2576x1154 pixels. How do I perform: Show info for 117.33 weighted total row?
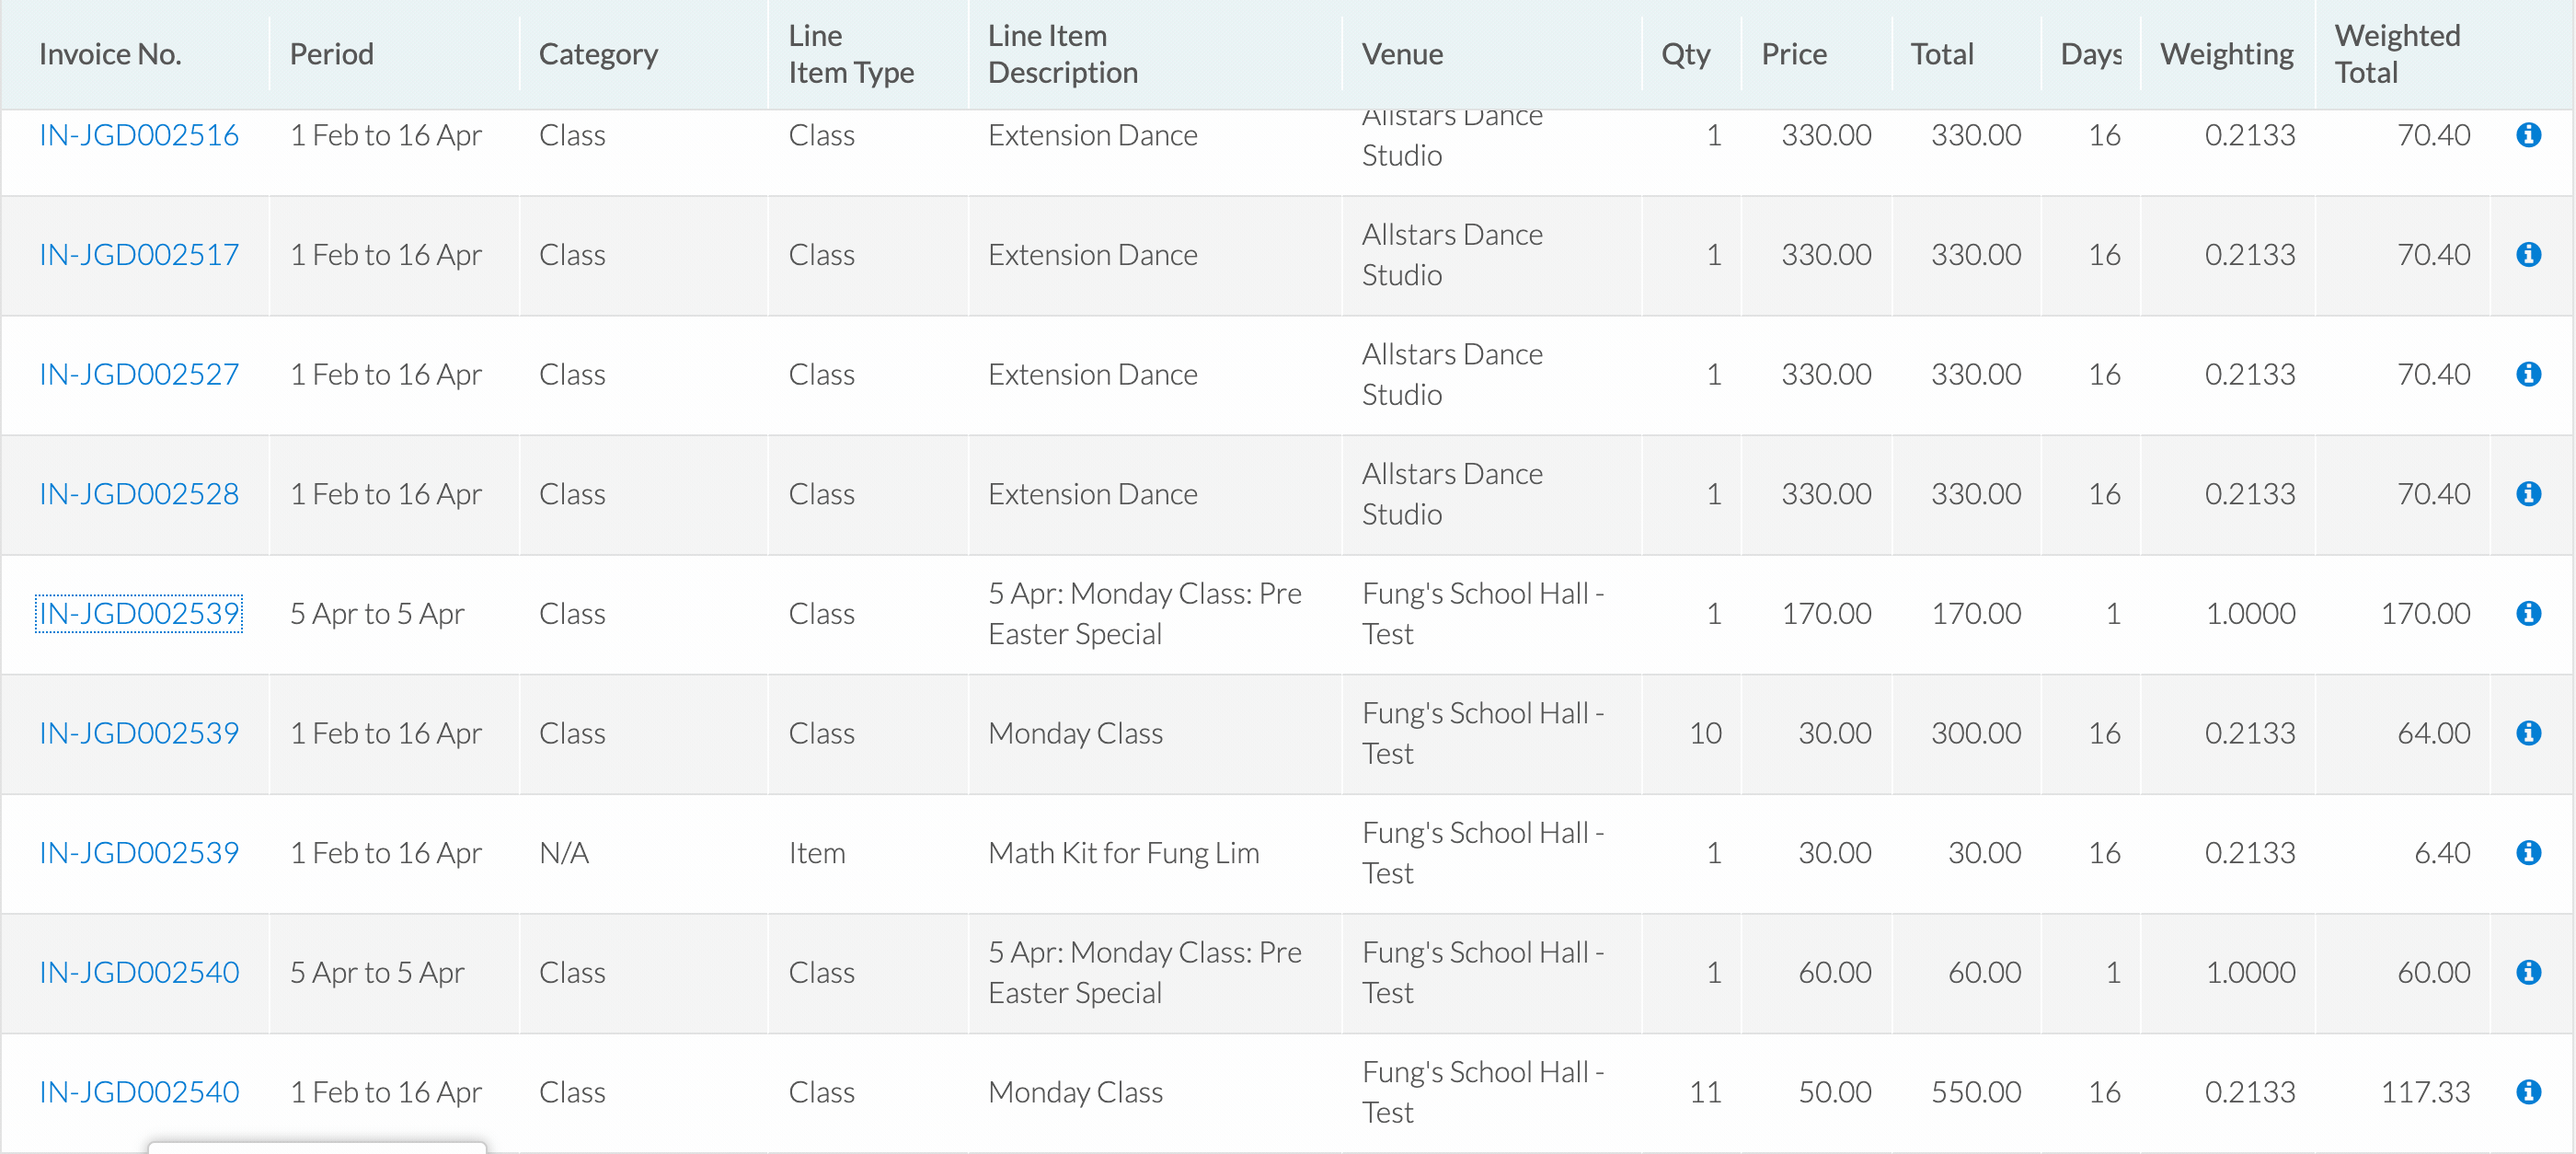pyautogui.click(x=2528, y=1092)
